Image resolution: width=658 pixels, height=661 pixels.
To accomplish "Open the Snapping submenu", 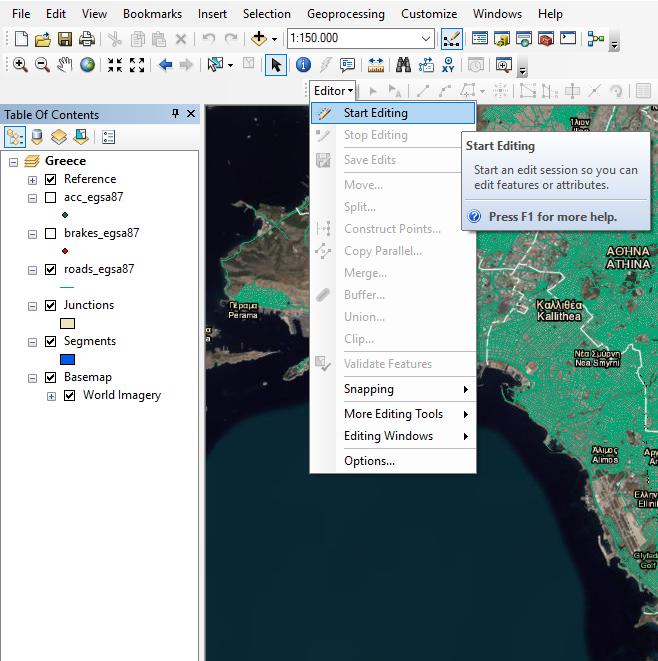I will click(x=393, y=389).
